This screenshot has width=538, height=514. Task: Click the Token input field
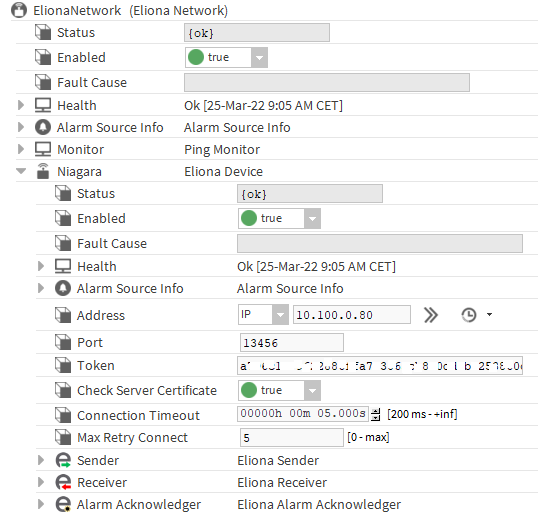[380, 365]
